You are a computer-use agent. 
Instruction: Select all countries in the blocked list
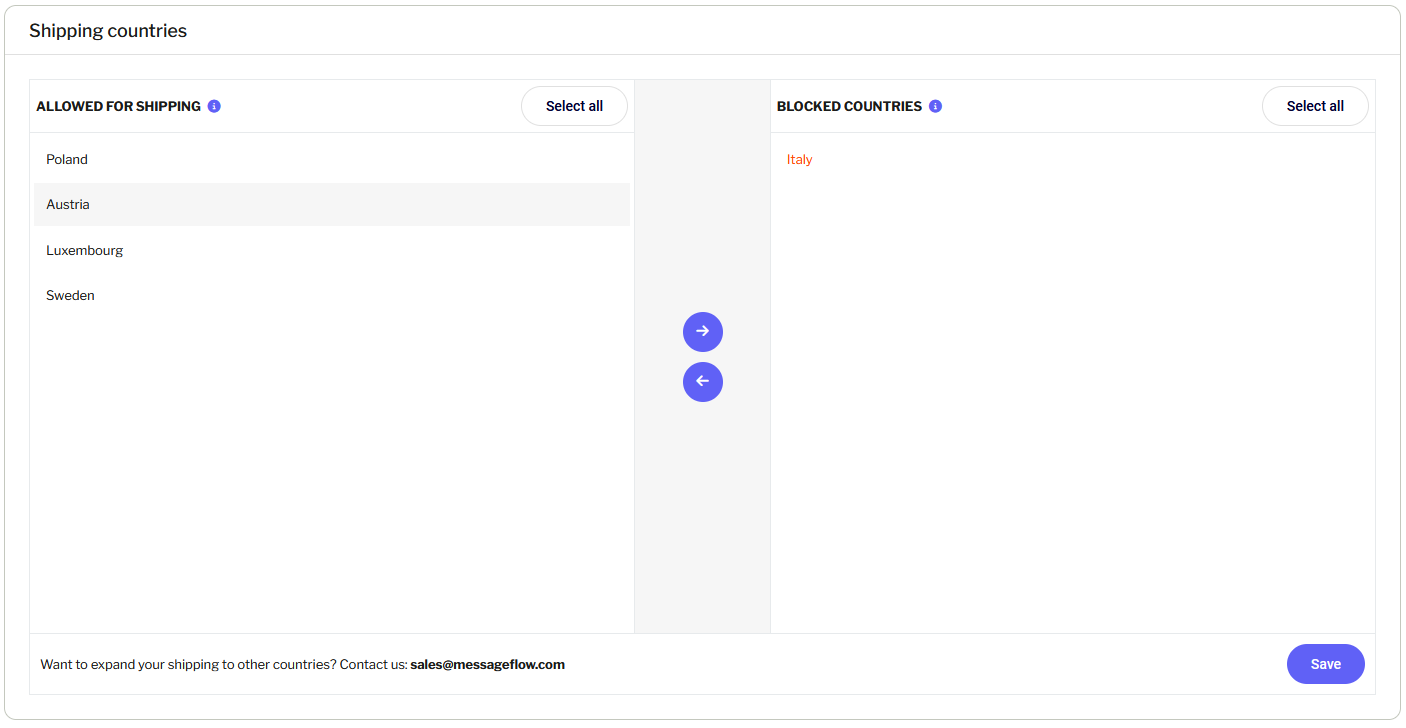pyautogui.click(x=1314, y=106)
